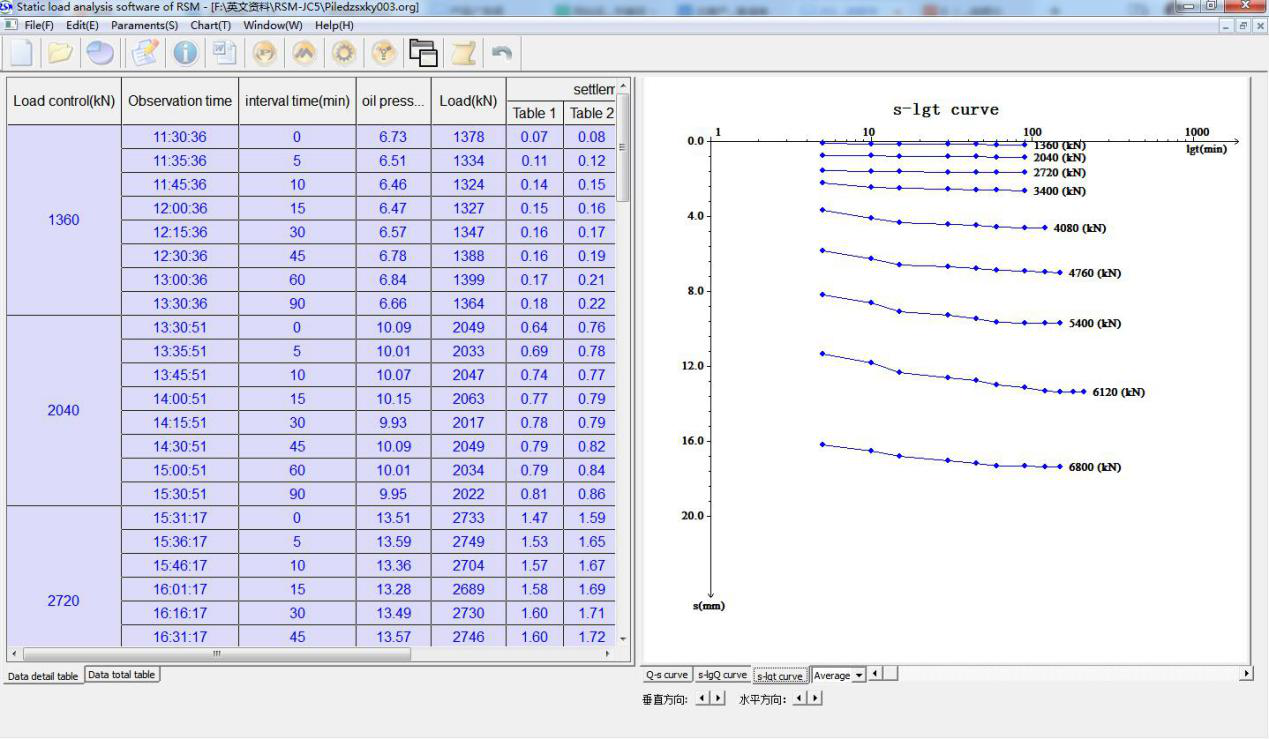Select the 11:30:36 observation time cell
The height and width of the screenshot is (739, 1269).
pos(180,137)
